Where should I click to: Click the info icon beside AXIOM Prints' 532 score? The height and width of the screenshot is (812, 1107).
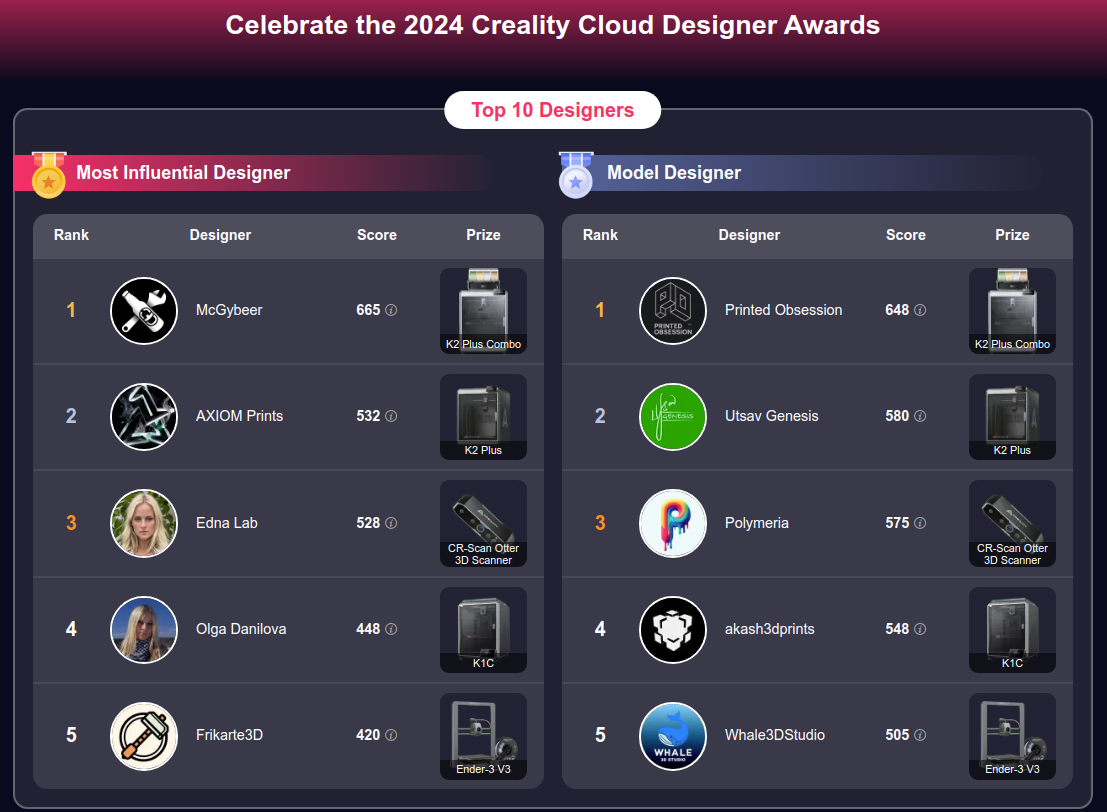point(391,416)
